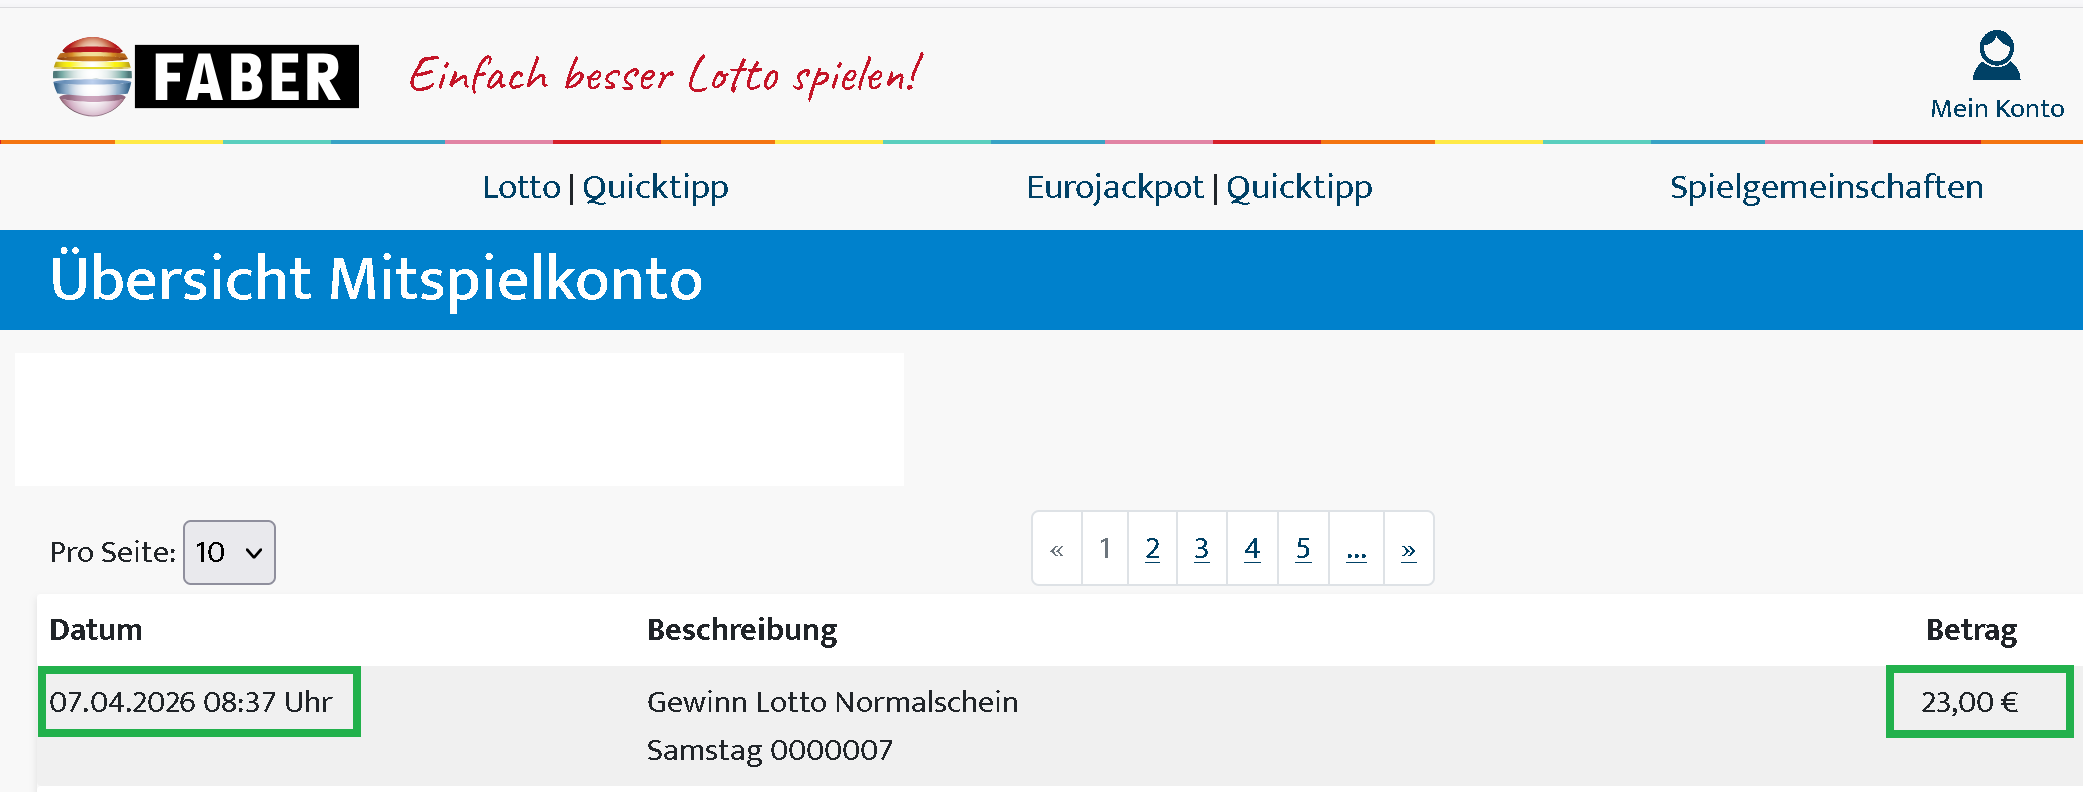The image size is (2083, 792).
Task: Click the Faber rainbow globe logo
Action: tap(92, 77)
